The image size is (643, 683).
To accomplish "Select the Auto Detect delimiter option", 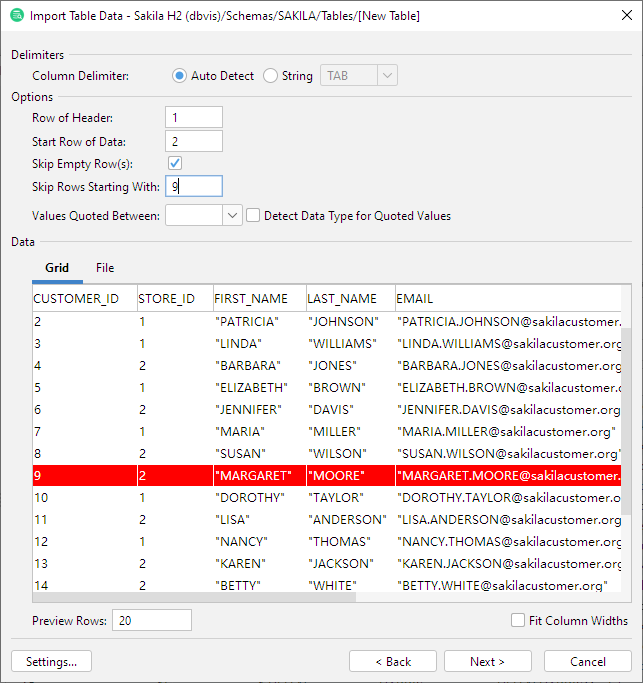I will tap(180, 75).
